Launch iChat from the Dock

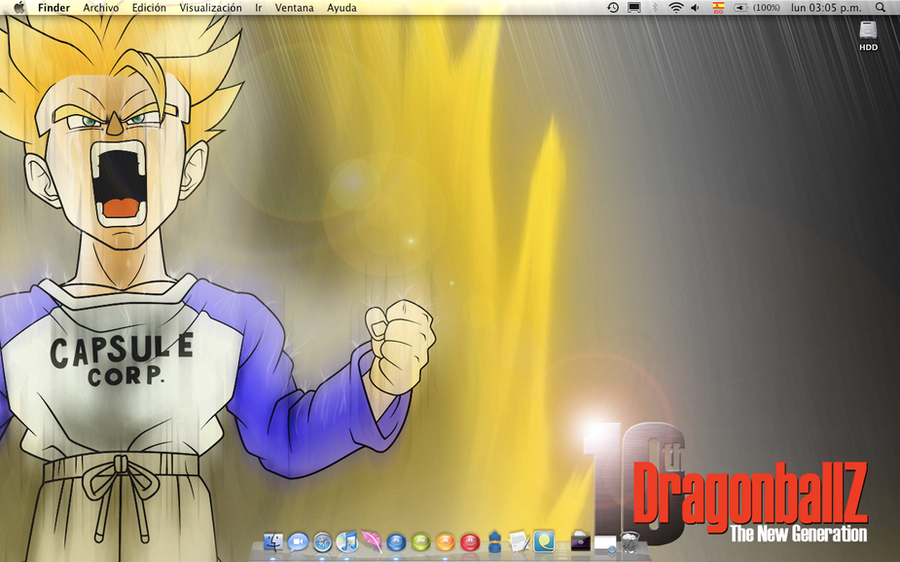pyautogui.click(x=298, y=542)
